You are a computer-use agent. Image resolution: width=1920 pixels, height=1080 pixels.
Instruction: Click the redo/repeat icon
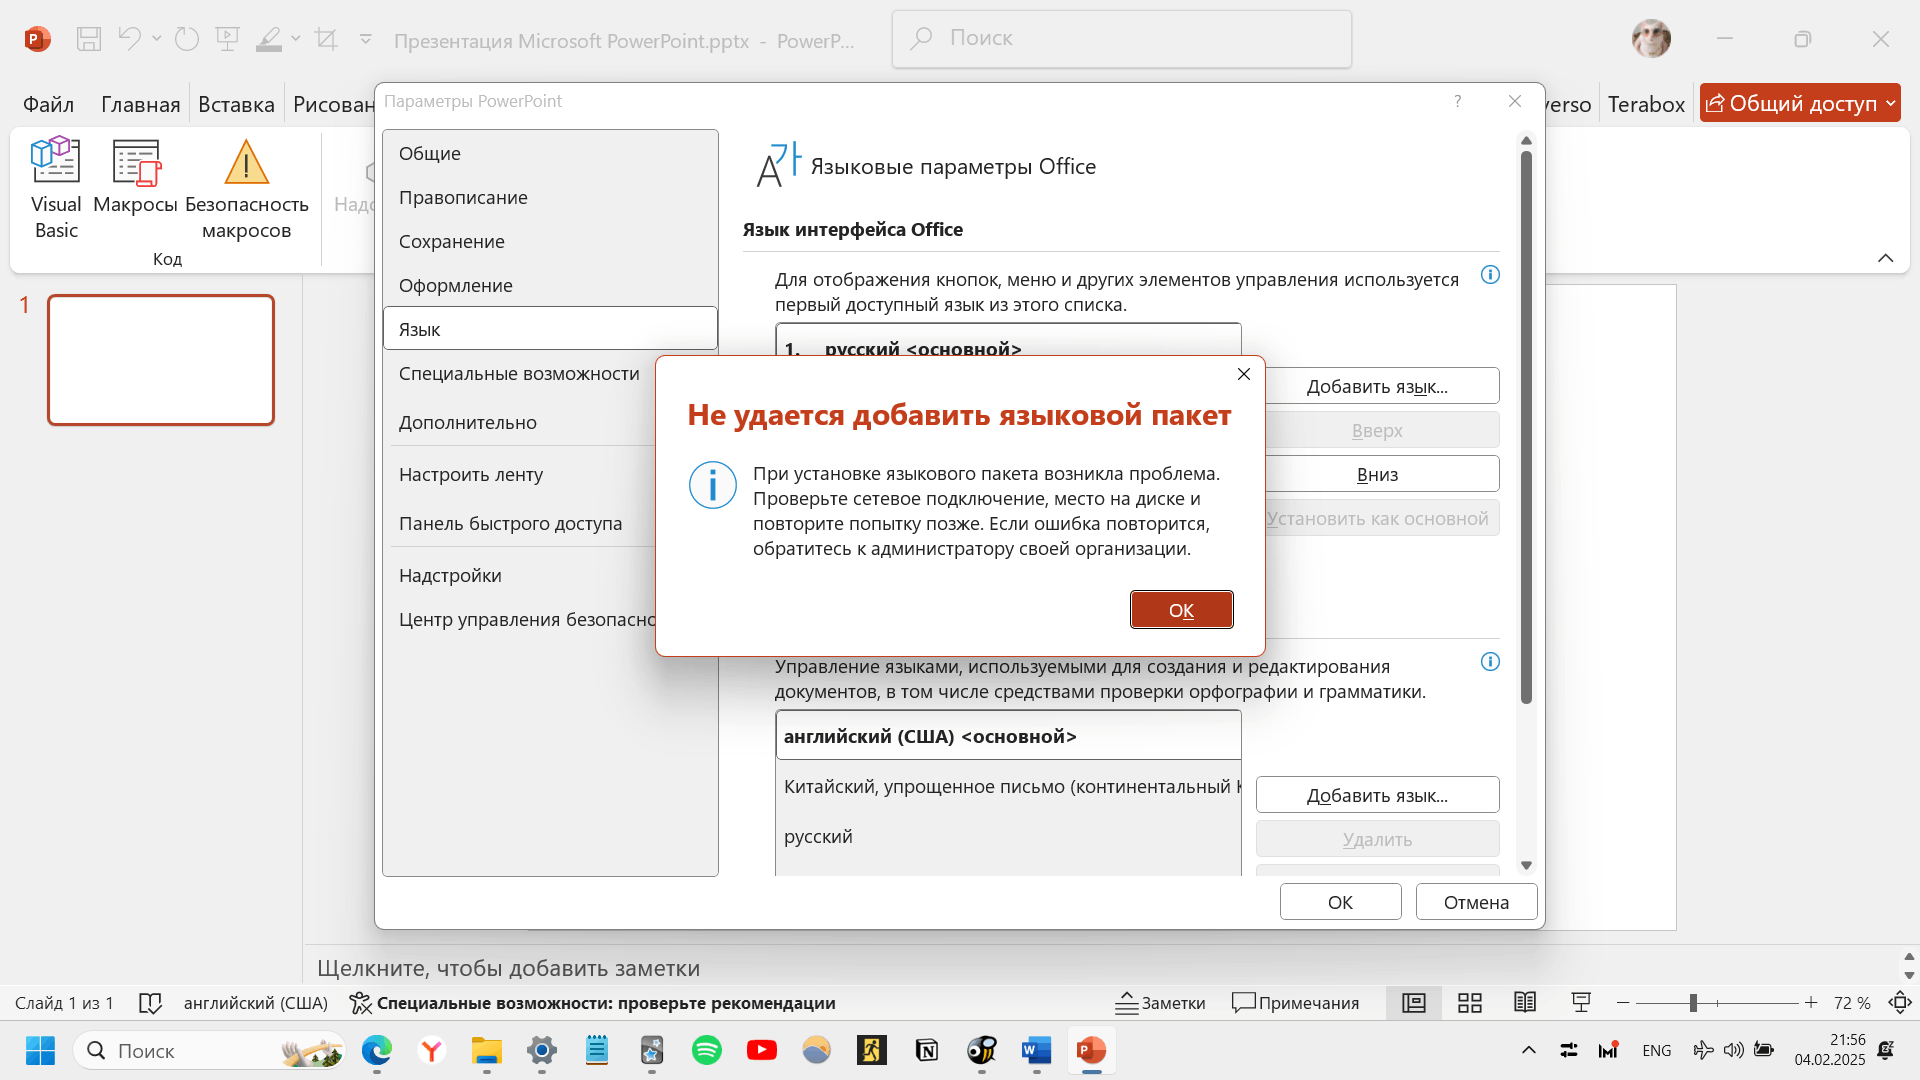coord(187,39)
